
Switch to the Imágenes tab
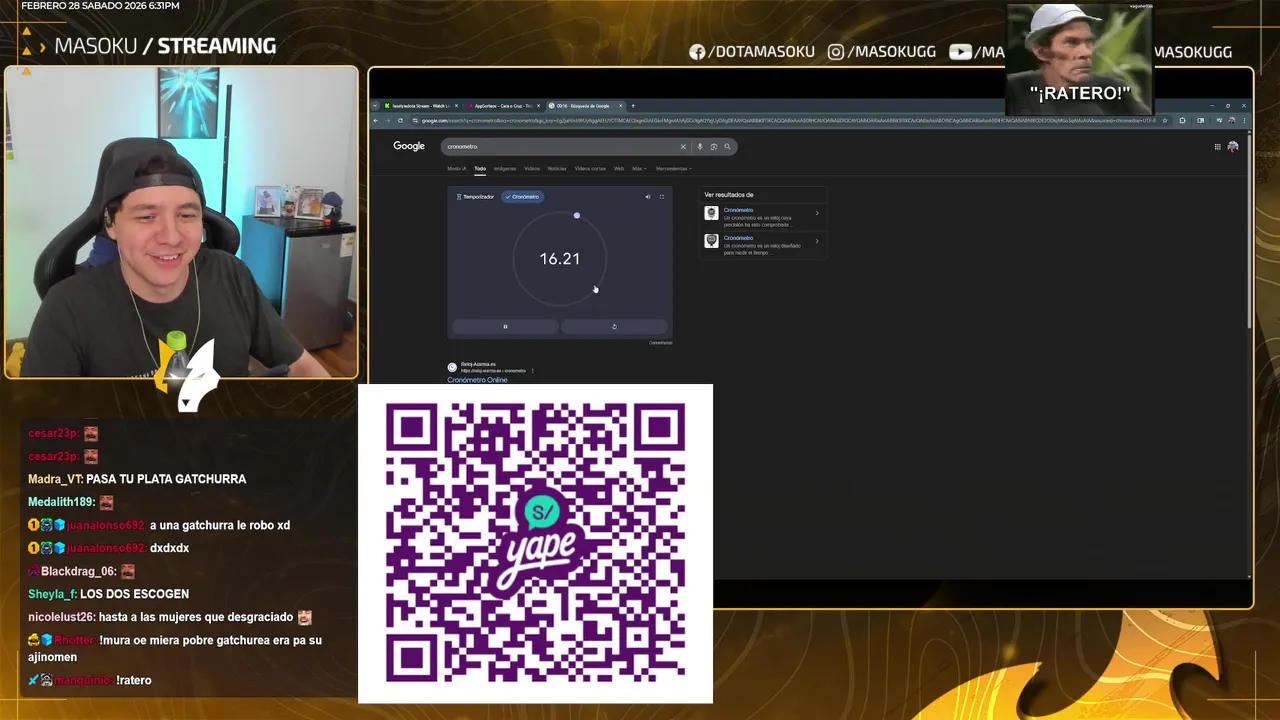505,169
